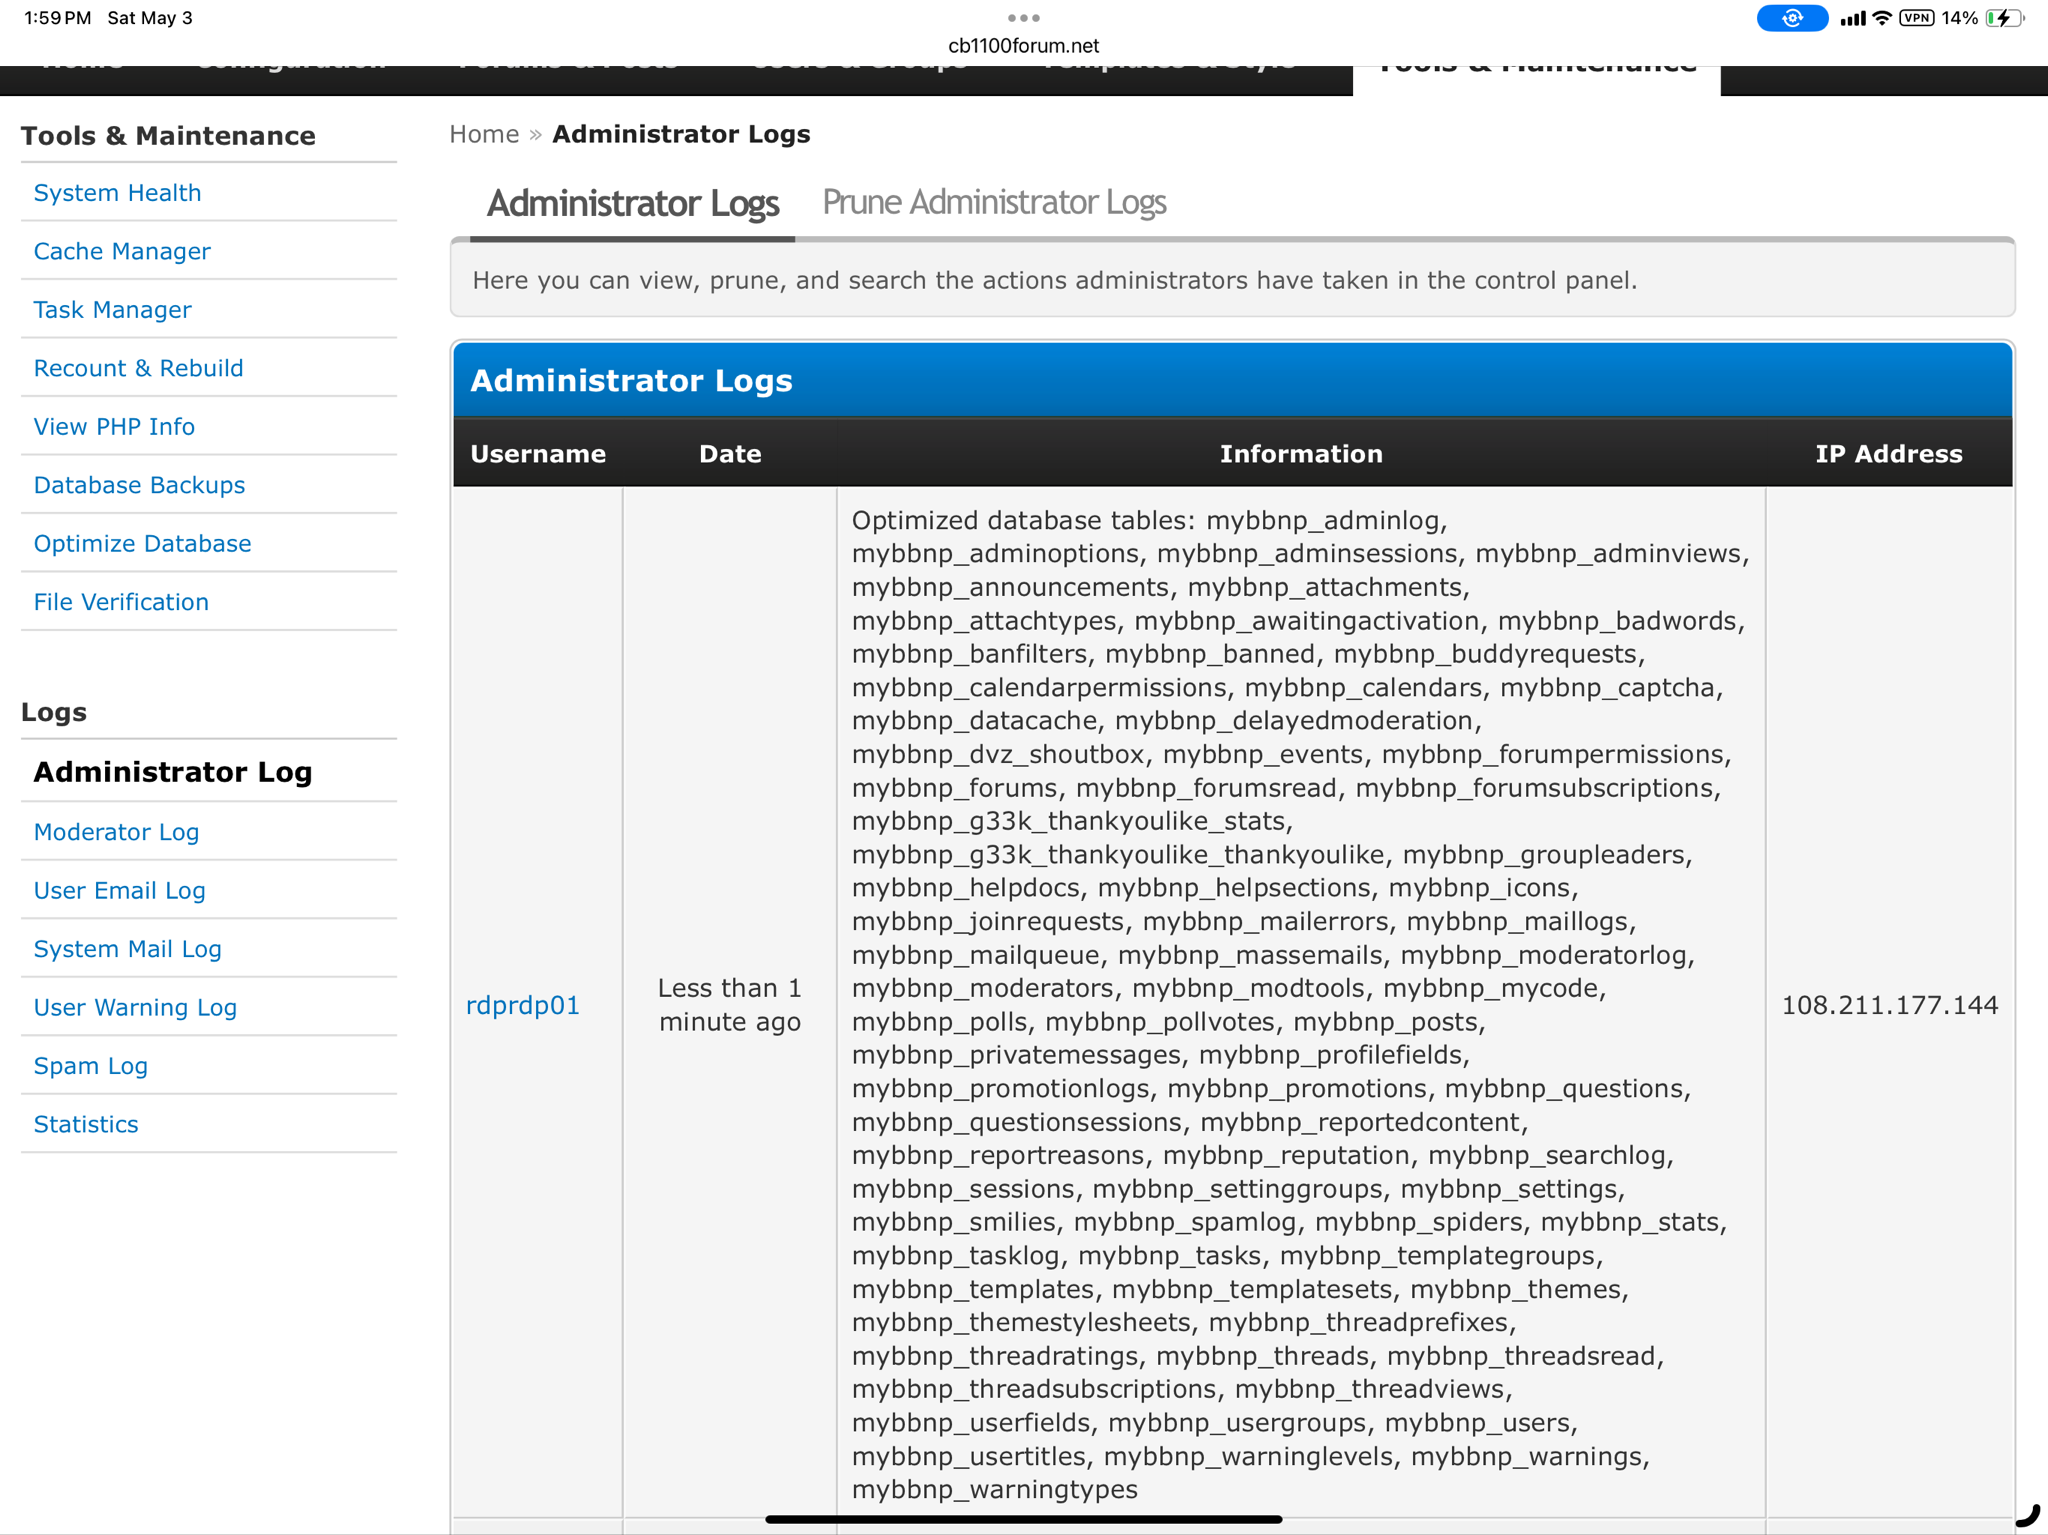Open User Warning Log

pos(135,1008)
